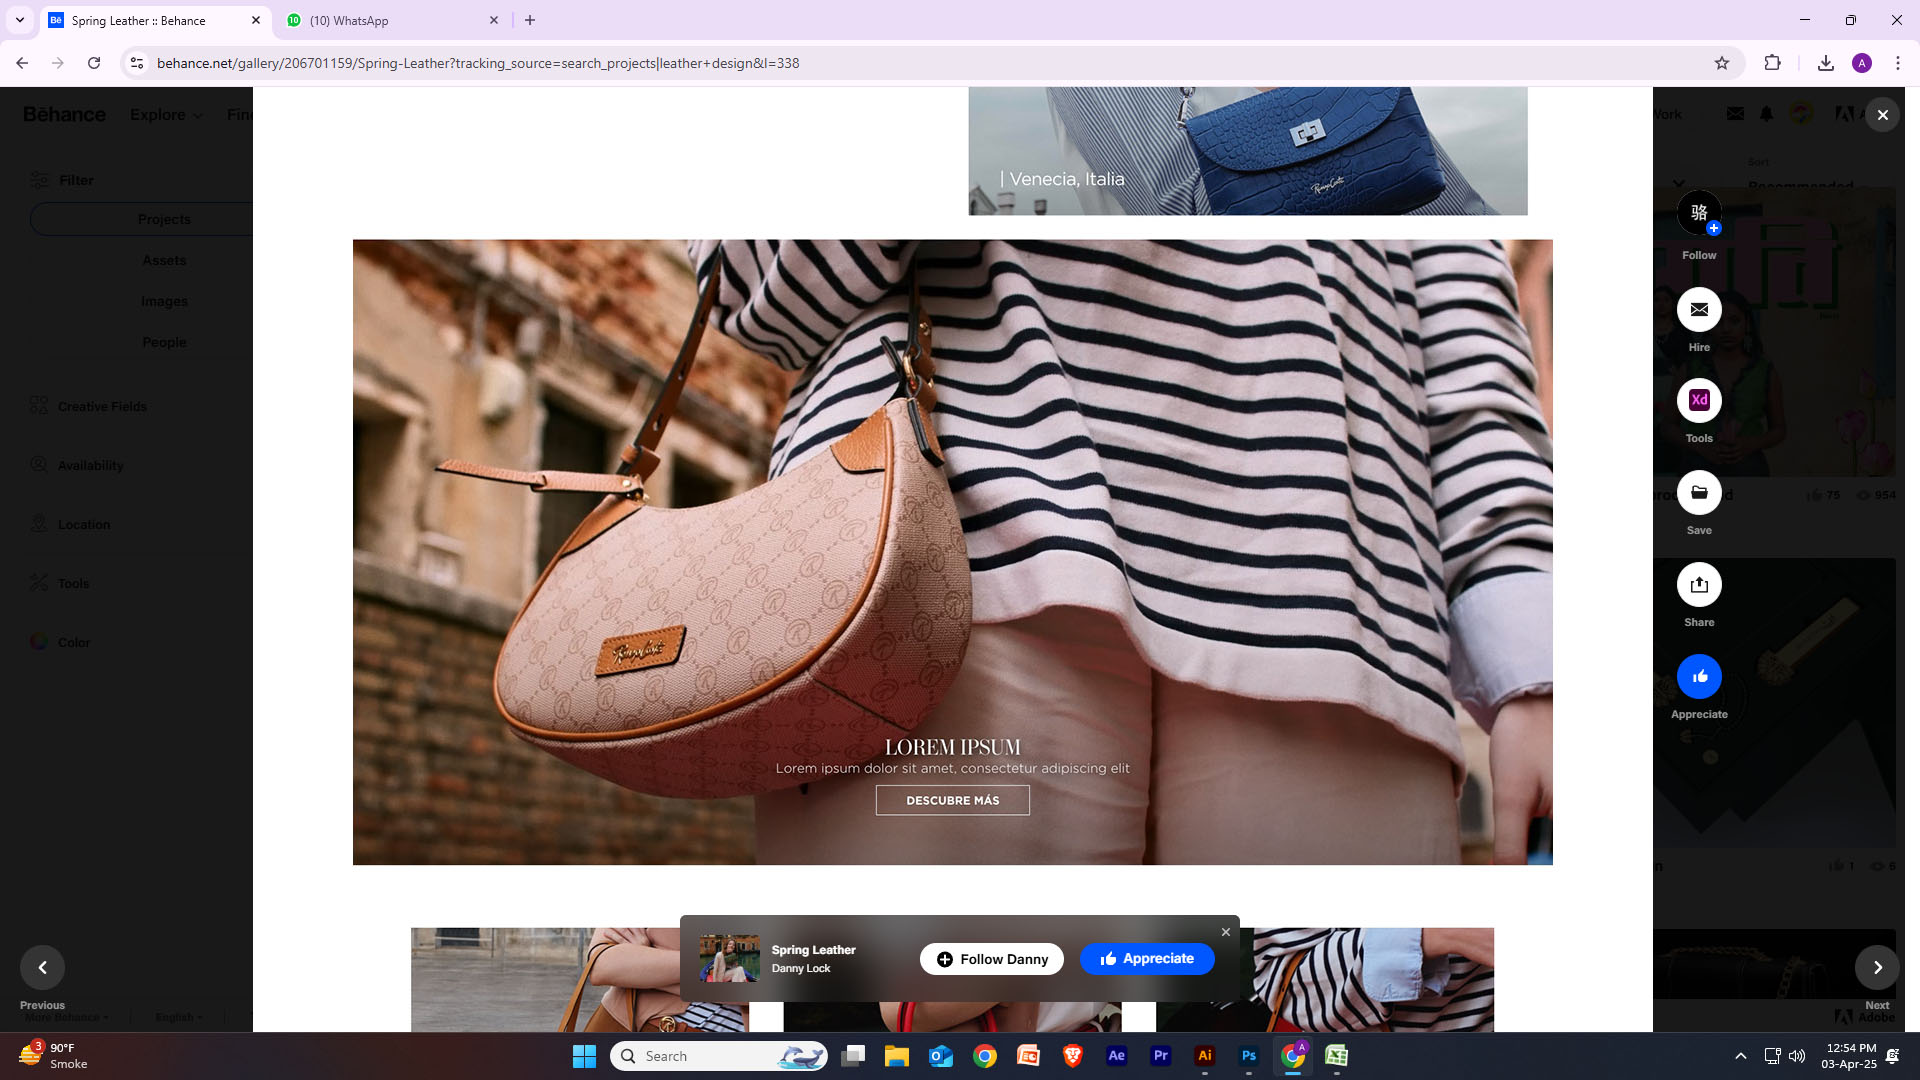The image size is (1920, 1080).
Task: Go to the next project arrow
Action: click(1877, 967)
